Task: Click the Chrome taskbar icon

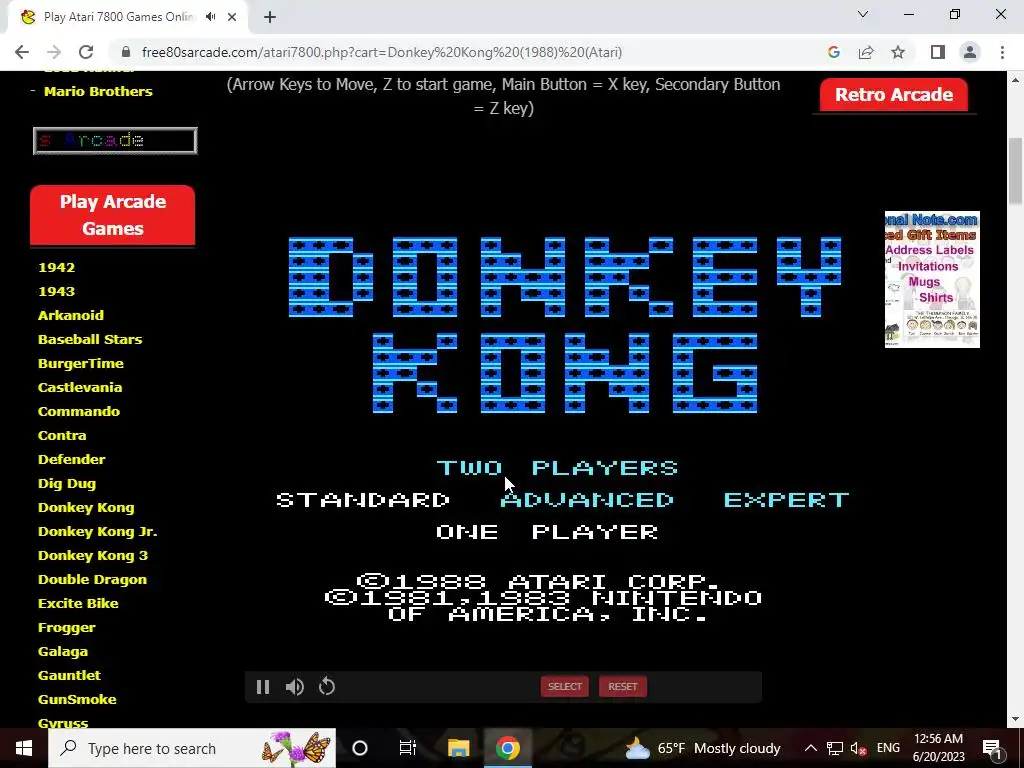Action: [x=507, y=748]
